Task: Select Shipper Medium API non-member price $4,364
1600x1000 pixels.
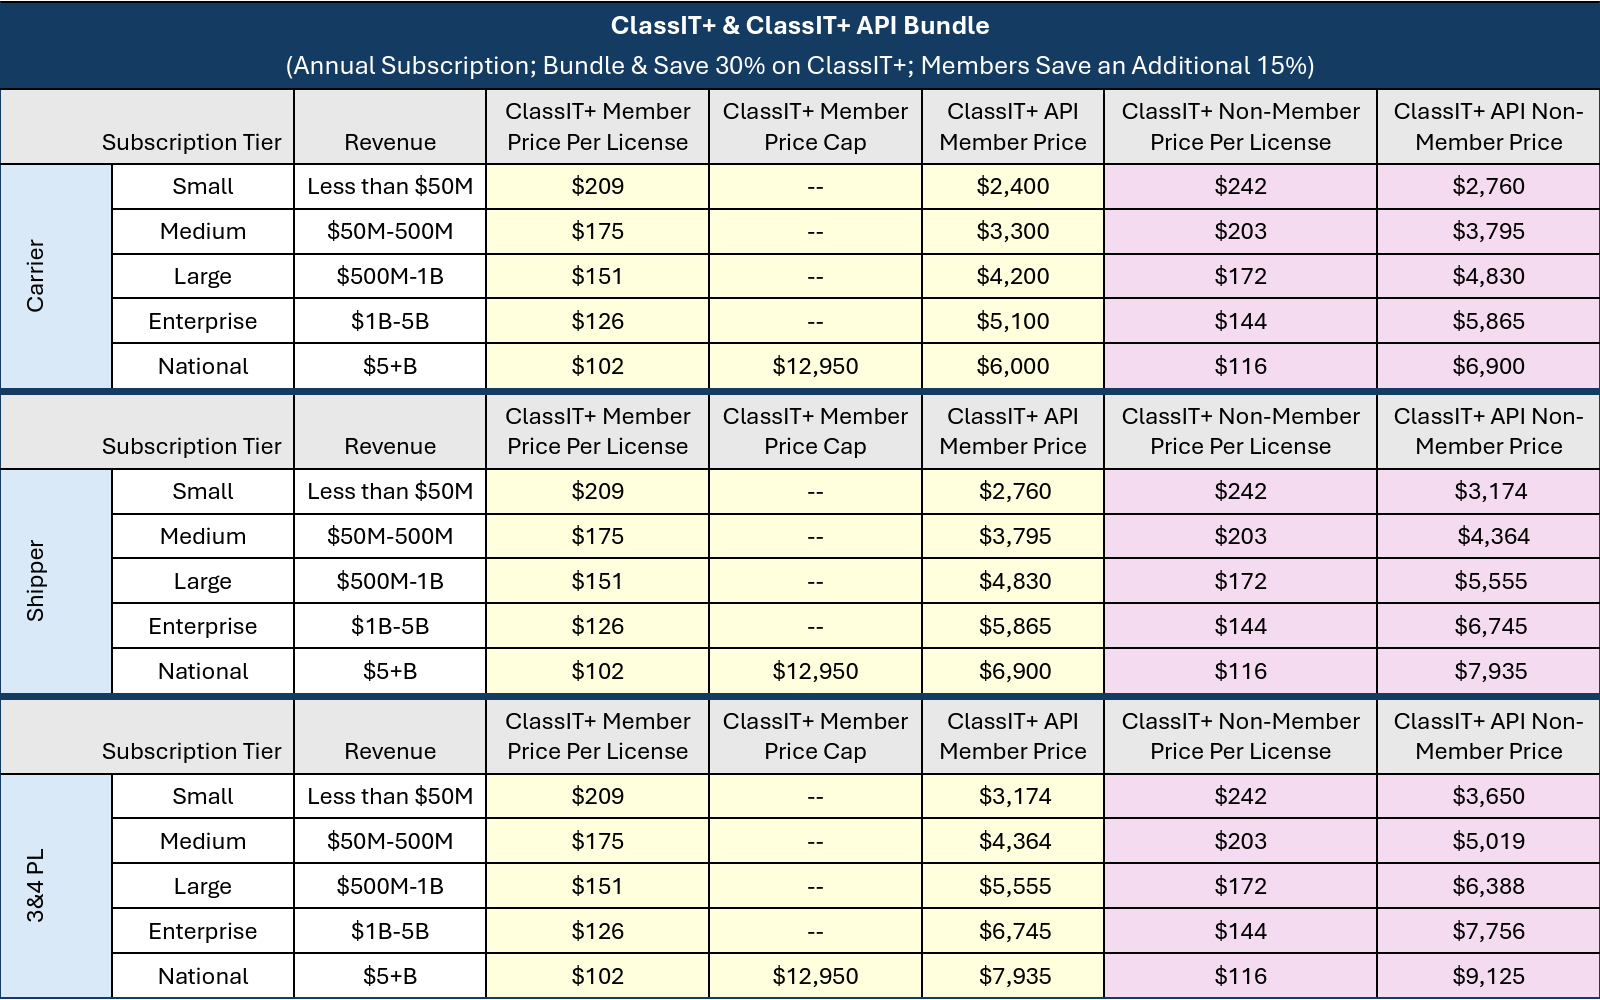Action: click(x=1492, y=536)
